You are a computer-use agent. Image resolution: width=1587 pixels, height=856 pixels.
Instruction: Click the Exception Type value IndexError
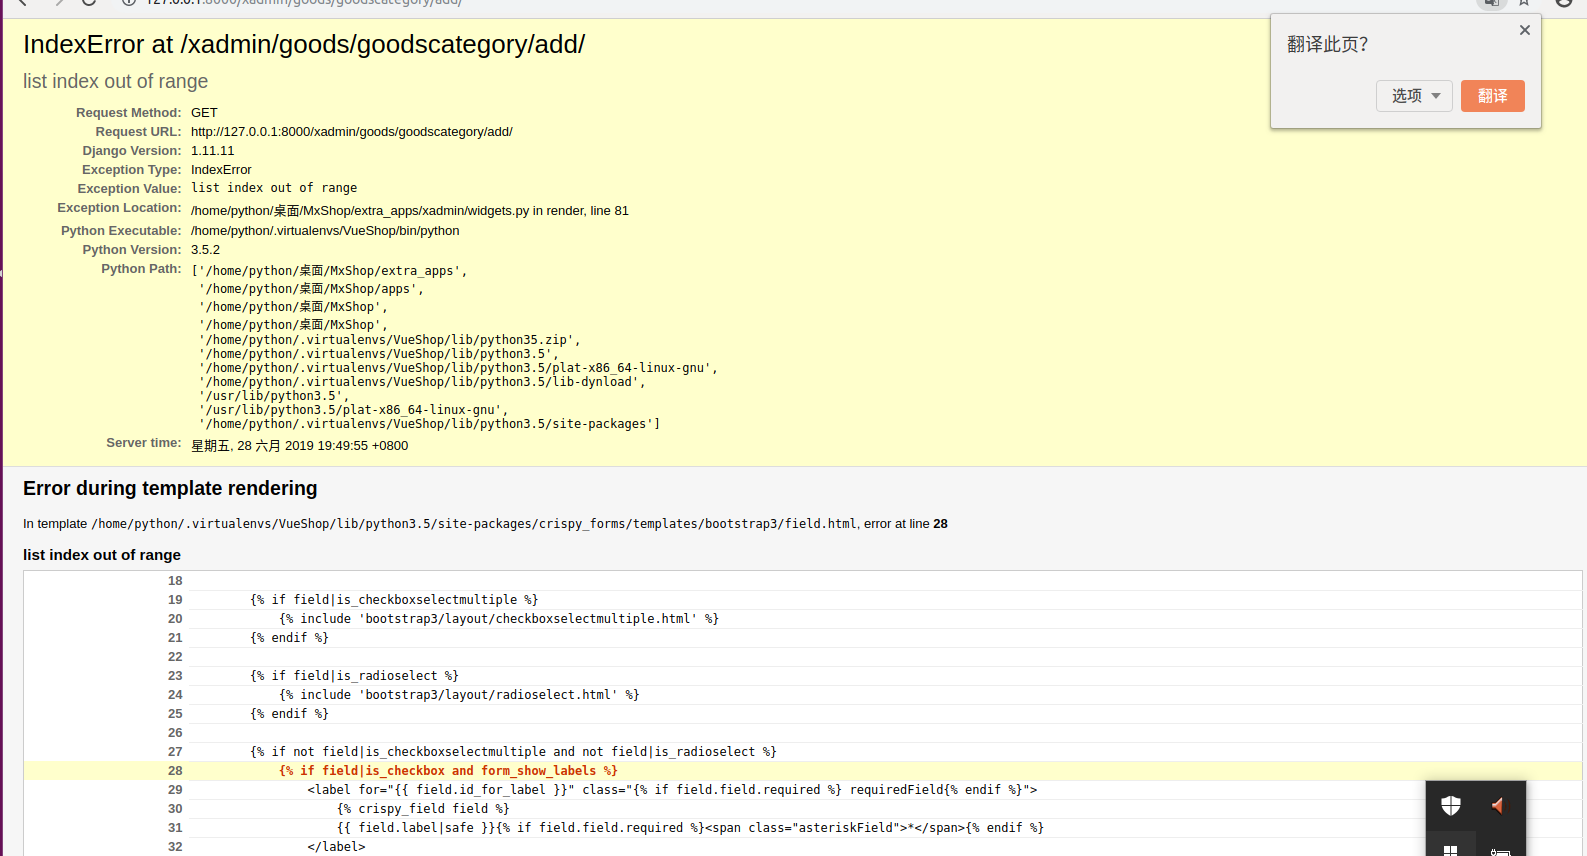[x=221, y=170]
